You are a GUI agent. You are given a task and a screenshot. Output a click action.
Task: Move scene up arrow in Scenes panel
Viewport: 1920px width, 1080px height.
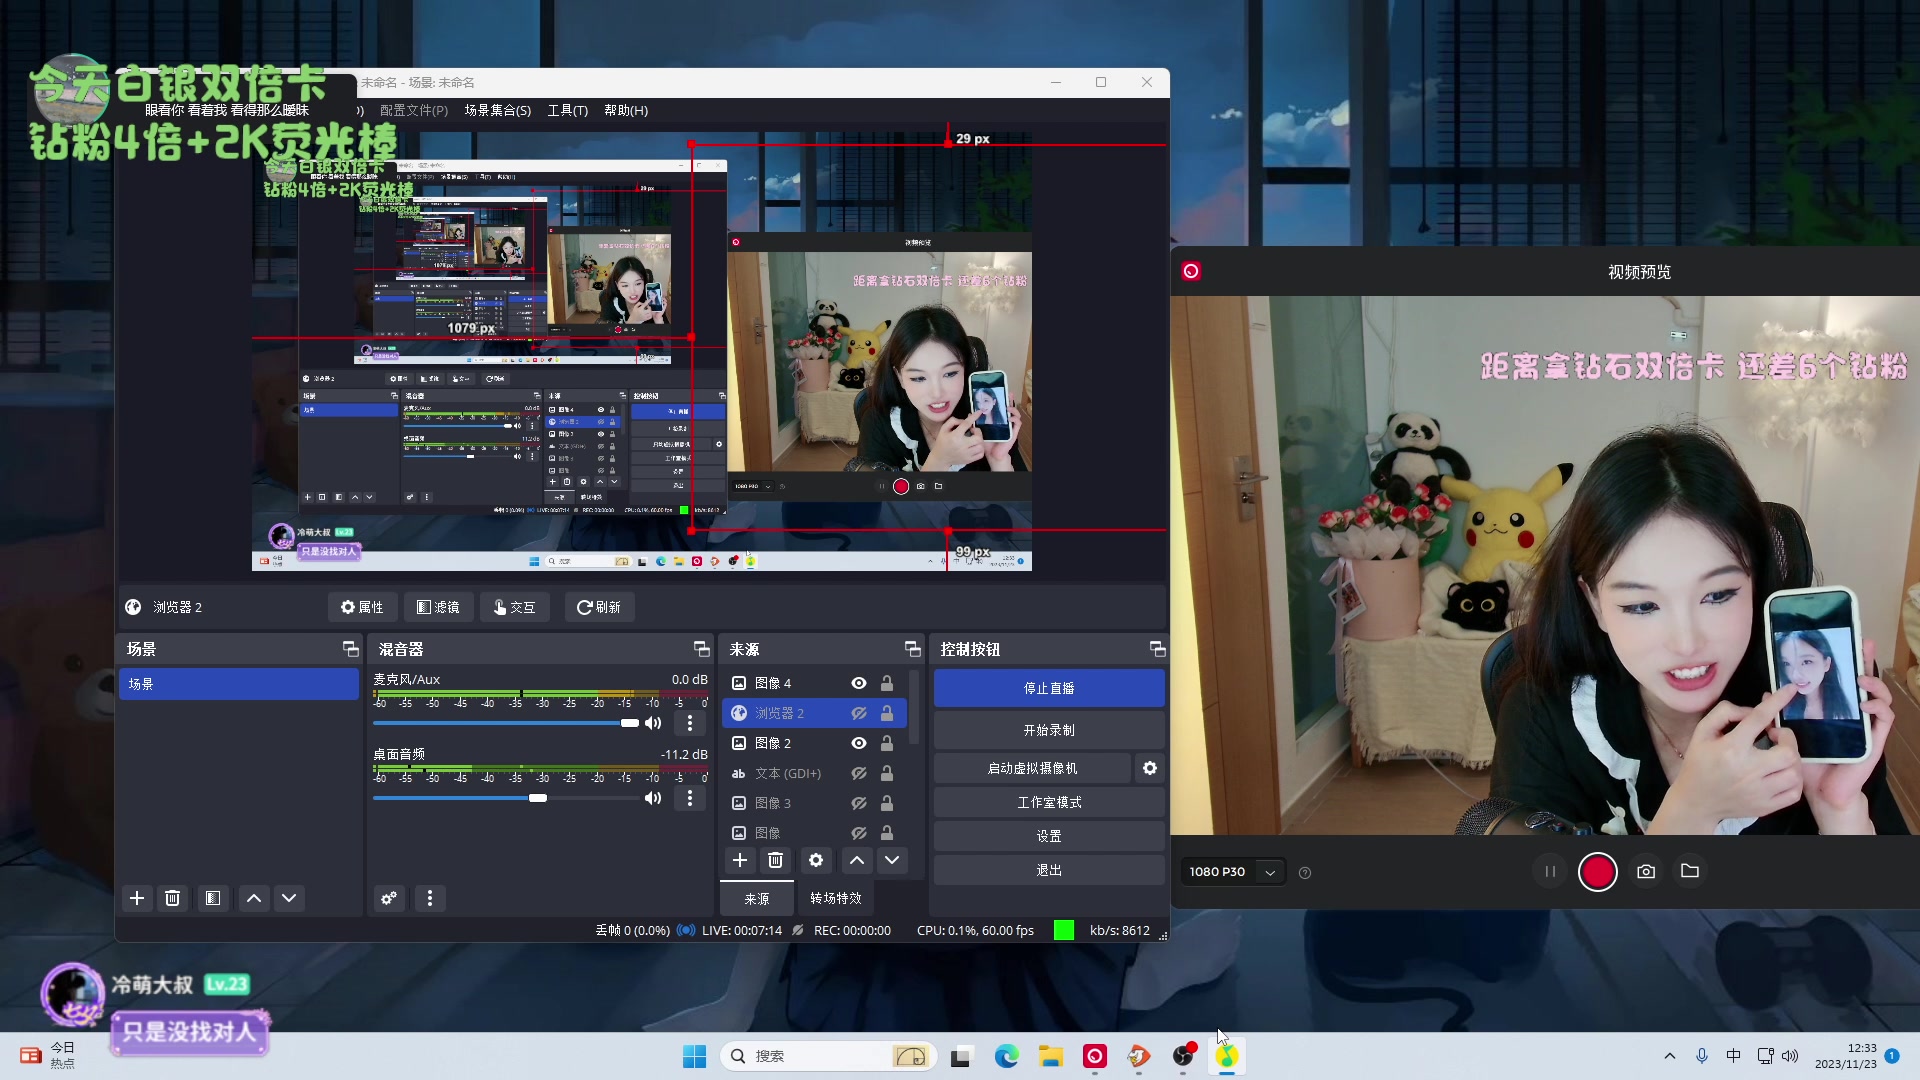point(254,898)
